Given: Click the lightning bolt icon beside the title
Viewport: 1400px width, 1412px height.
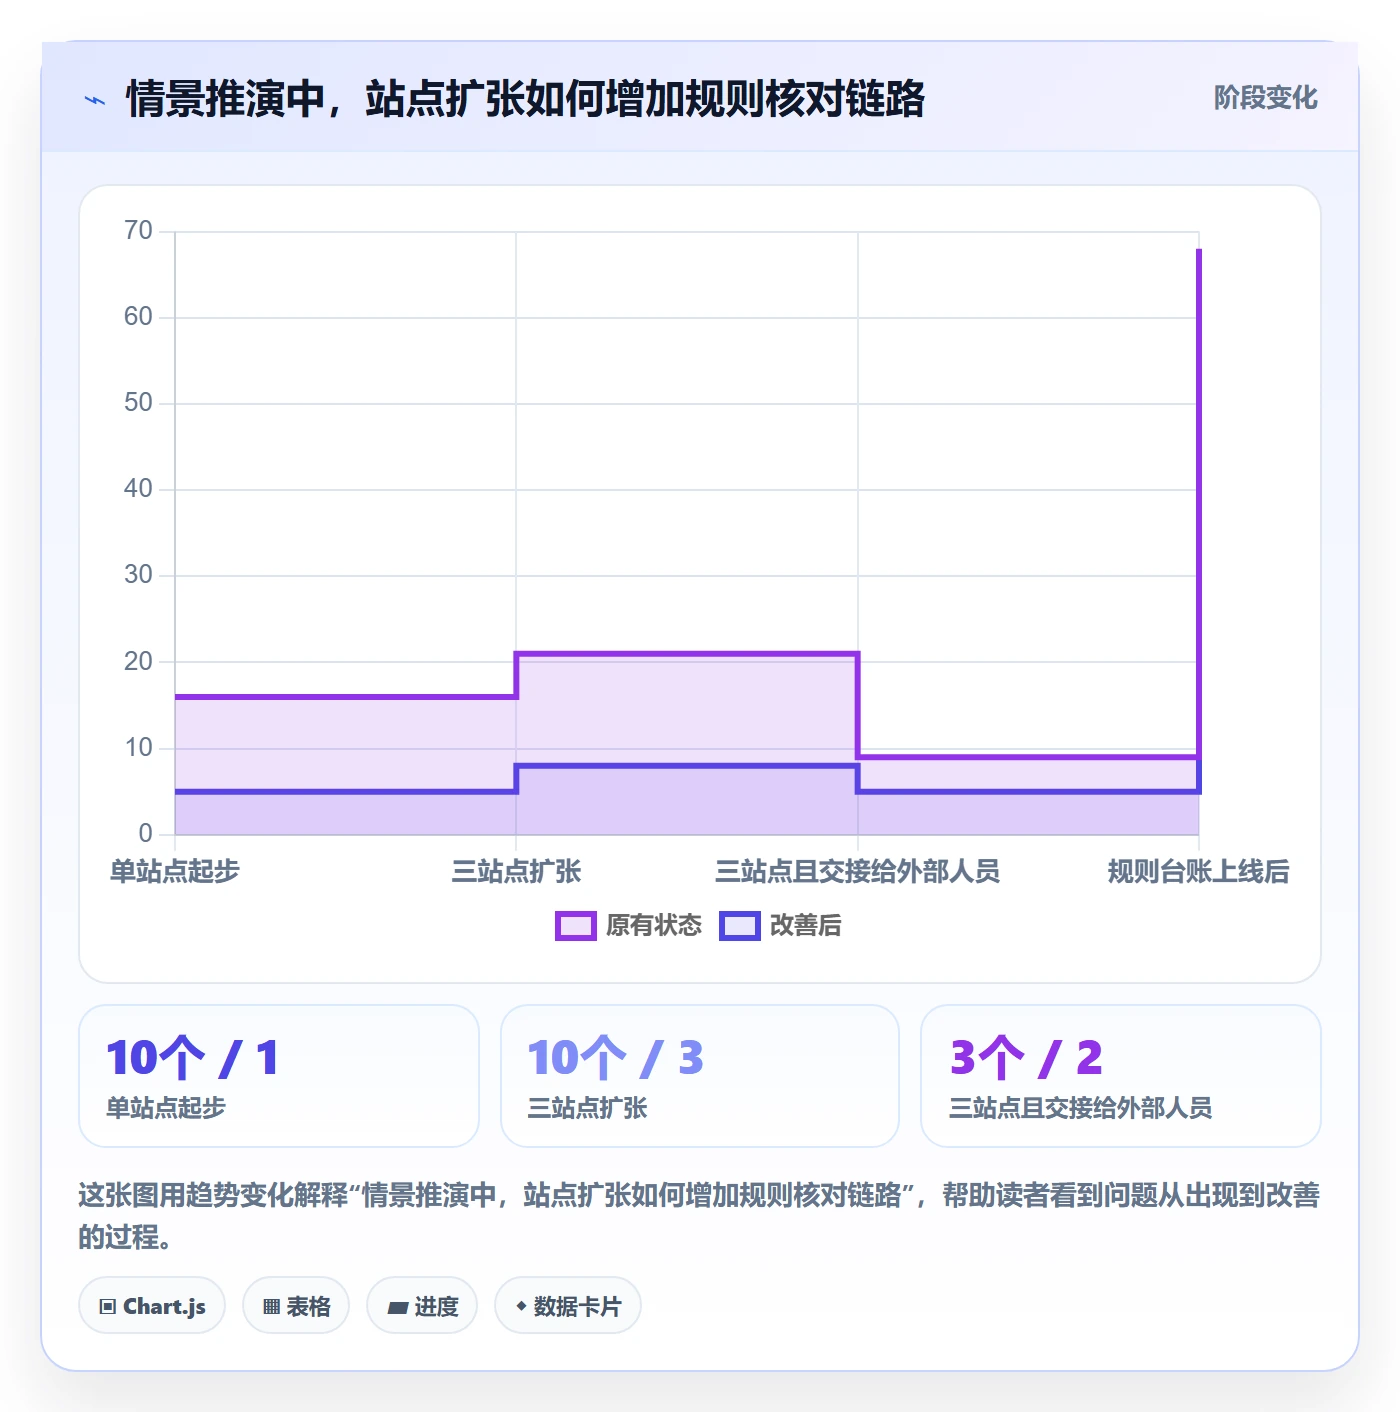Looking at the screenshot, I should pyautogui.click(x=94, y=100).
